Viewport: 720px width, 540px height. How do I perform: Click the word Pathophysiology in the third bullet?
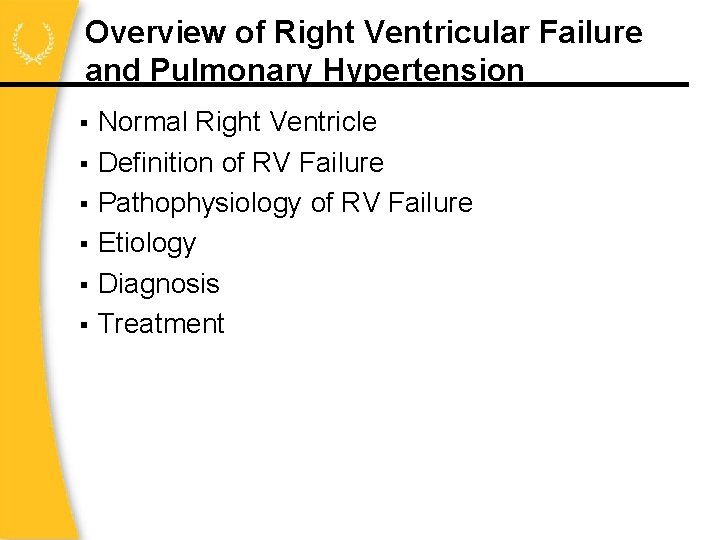pos(200,203)
